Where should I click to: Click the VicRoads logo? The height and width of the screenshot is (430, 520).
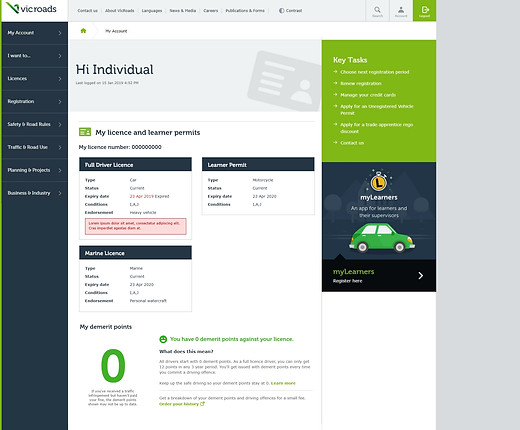coord(32,9)
